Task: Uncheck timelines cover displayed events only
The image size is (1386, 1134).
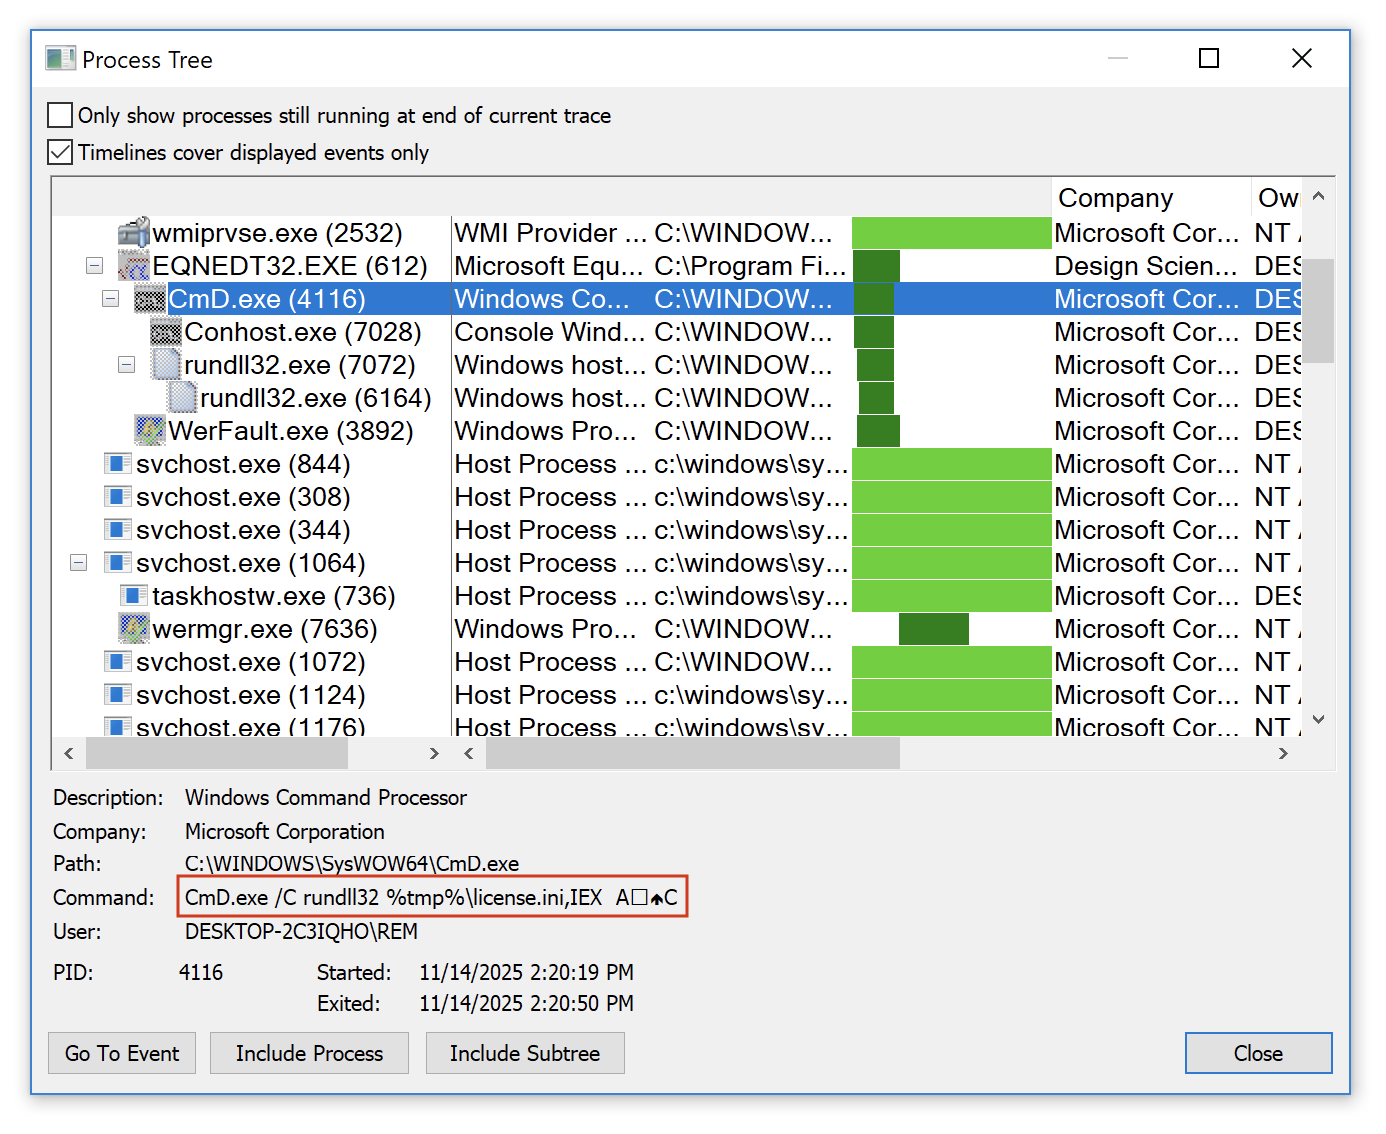Action: click(x=59, y=151)
